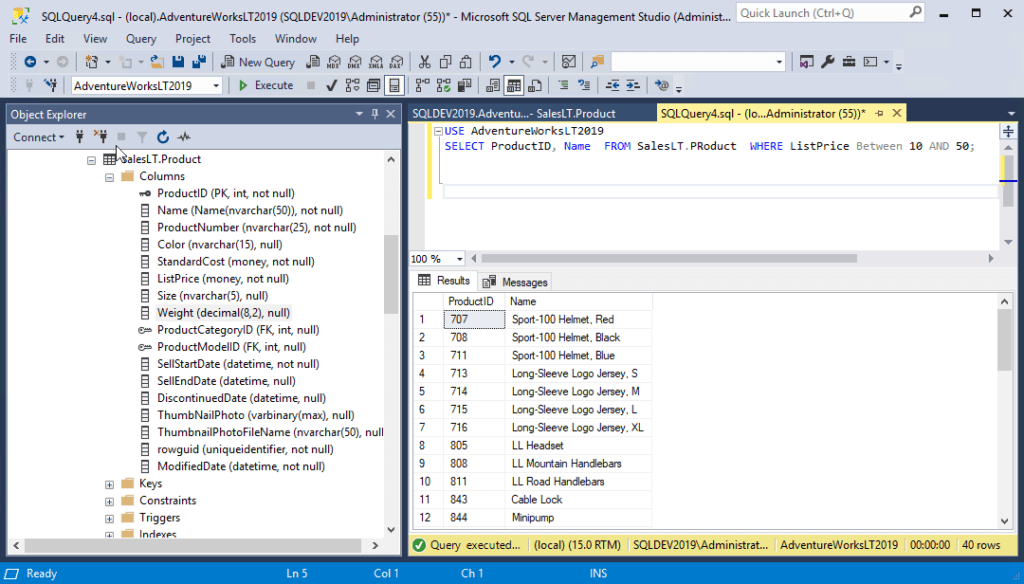Specify Values for Template Parameters
The image size is (1024, 584).
click(x=662, y=86)
